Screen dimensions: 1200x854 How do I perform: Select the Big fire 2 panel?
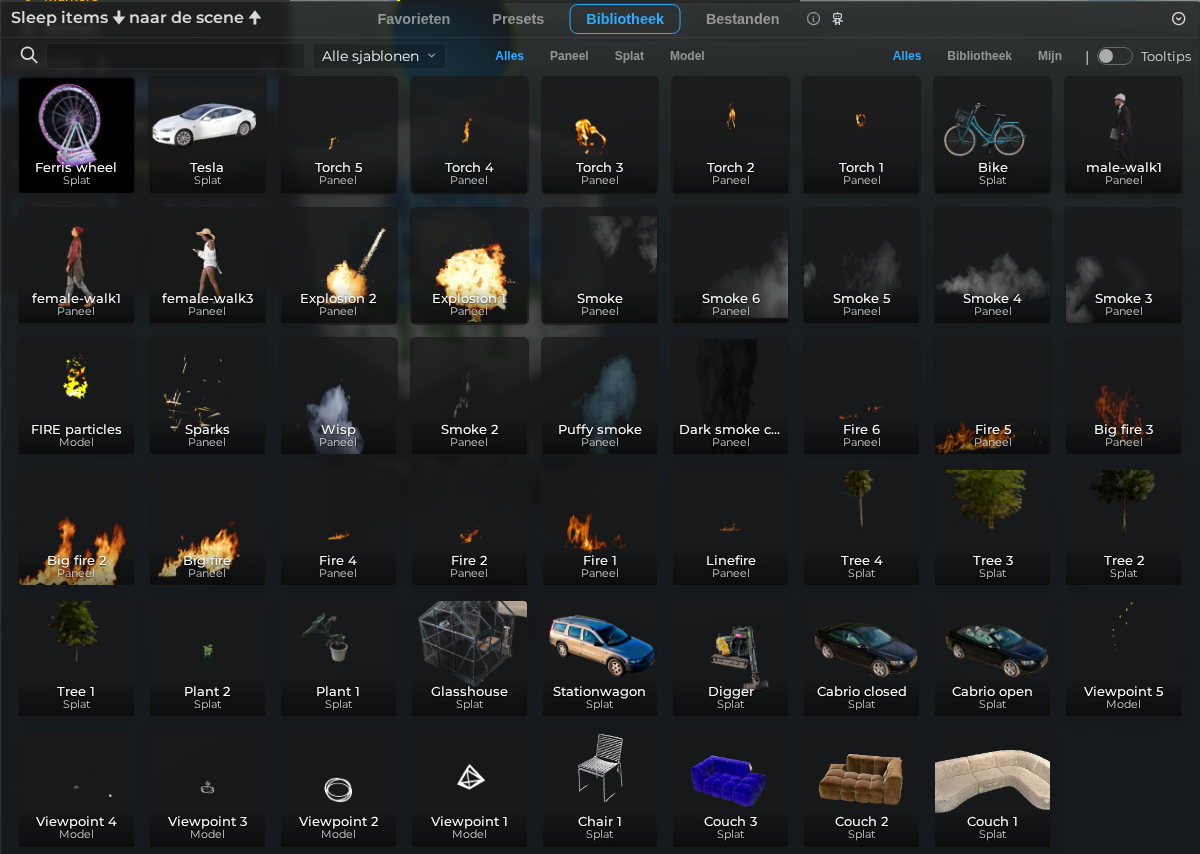(x=76, y=528)
